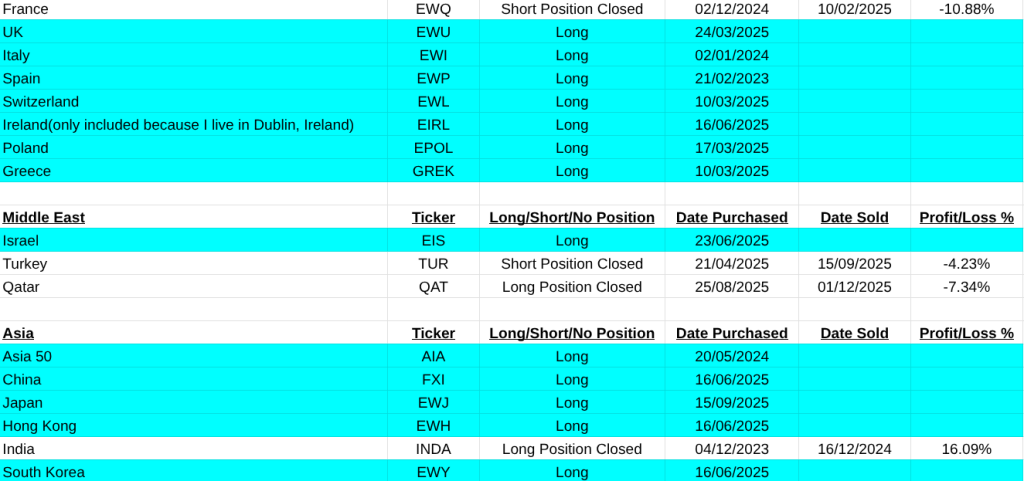This screenshot has height=481, width=1024.
Task: Select the Asia section header cell
Action: (x=18, y=333)
